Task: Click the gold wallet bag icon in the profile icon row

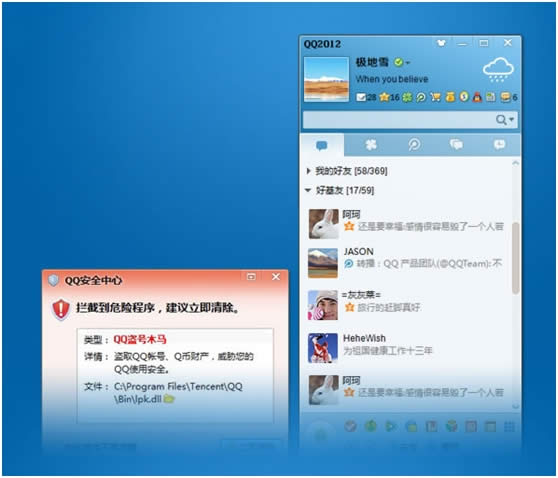Action: click(x=450, y=97)
